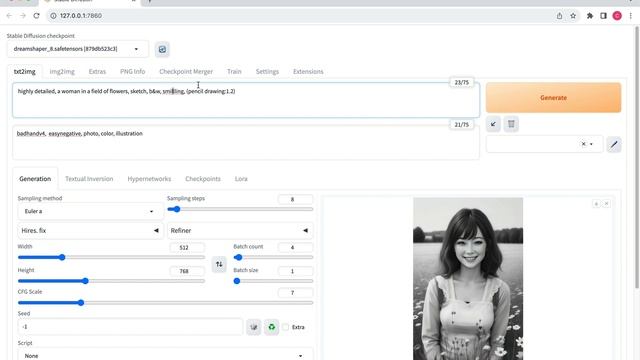Open the browser extensions puzzle icon
The image size is (640, 360).
click(x=590, y=16)
